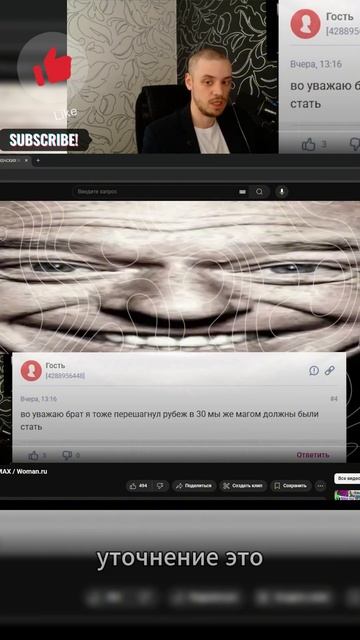Click the 'Создать клип' button

(243, 486)
